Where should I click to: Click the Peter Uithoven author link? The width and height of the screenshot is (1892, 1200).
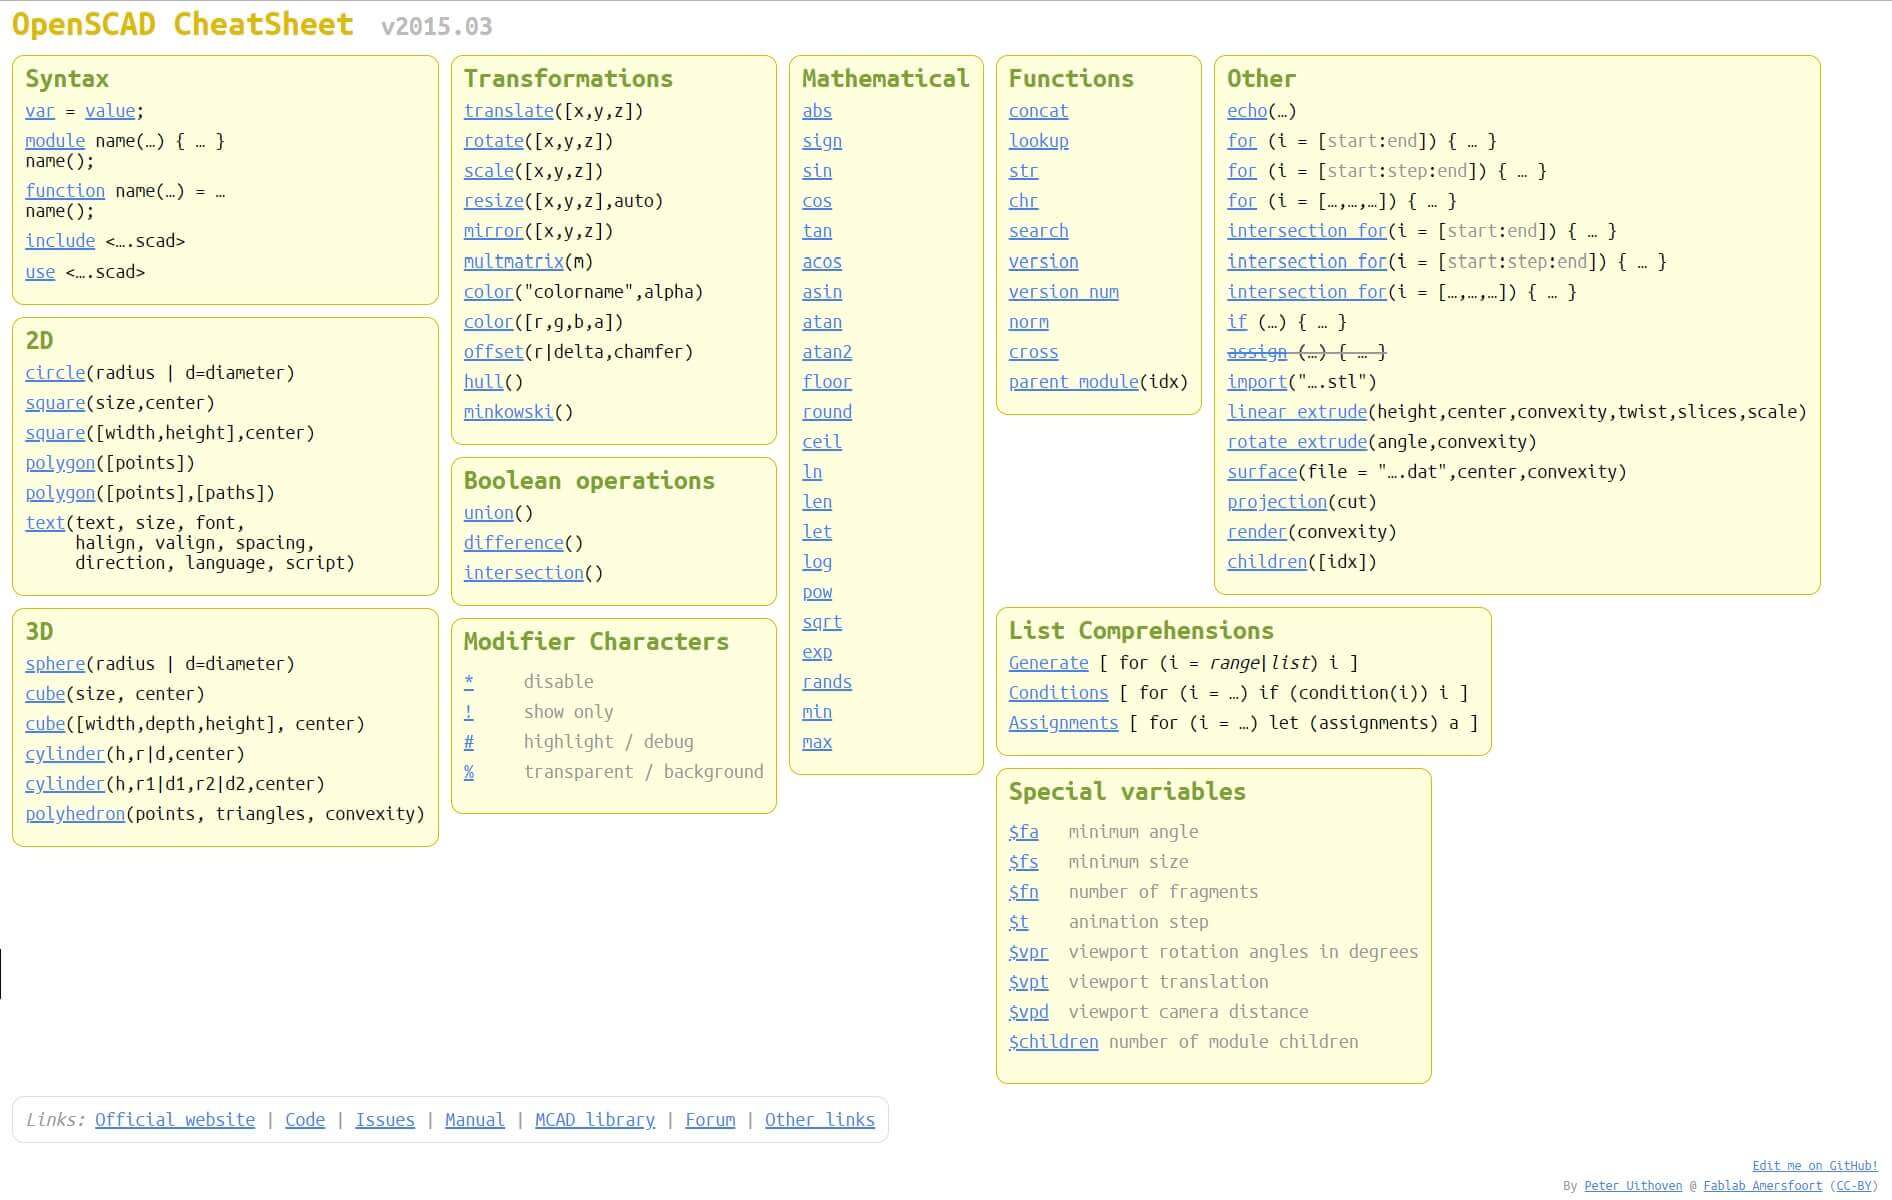click(1632, 1186)
